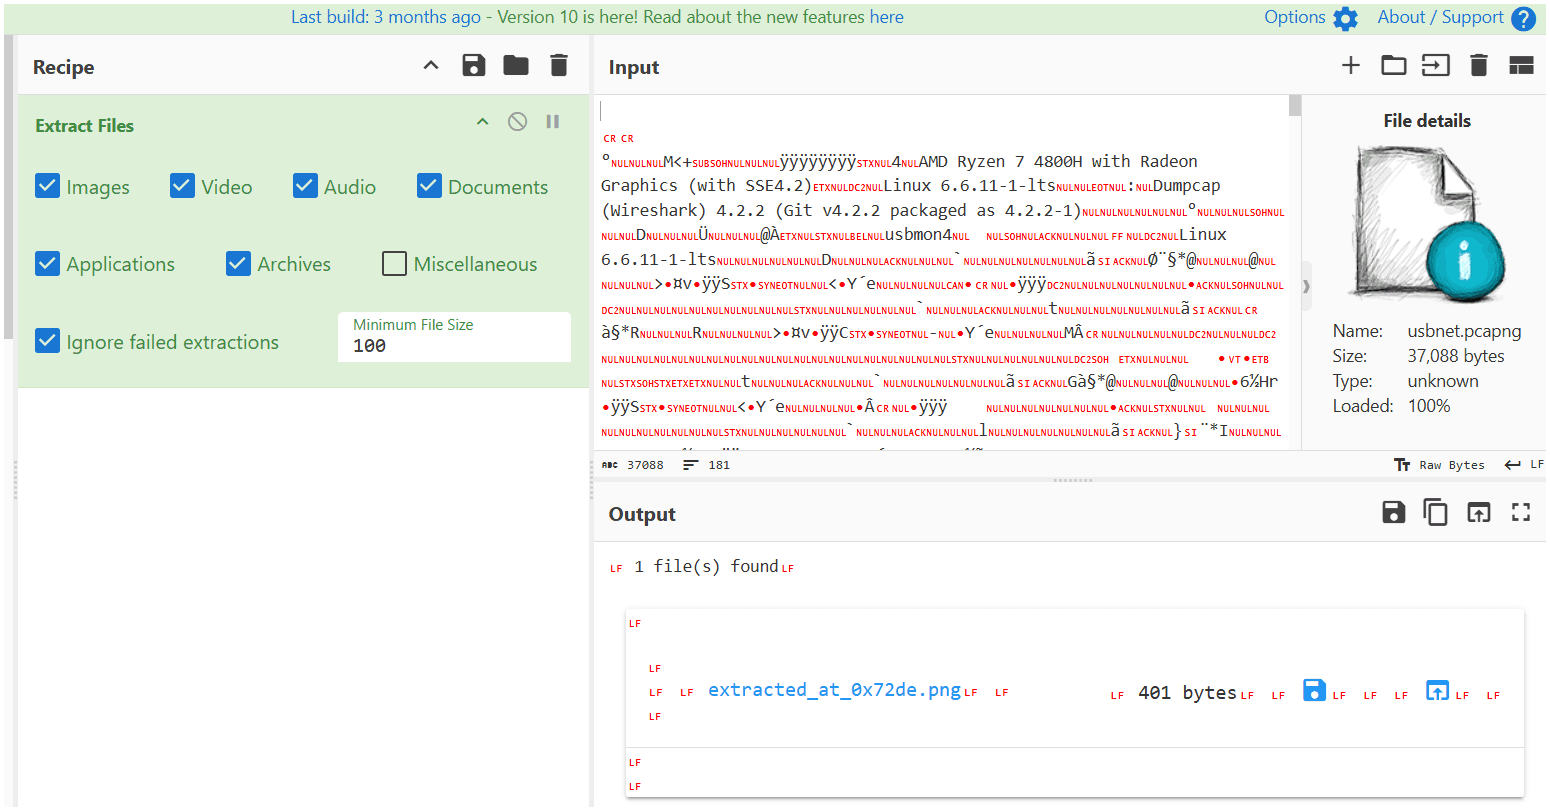This screenshot has width=1550, height=811.
Task: Add a new input tab
Action: coord(1351,66)
